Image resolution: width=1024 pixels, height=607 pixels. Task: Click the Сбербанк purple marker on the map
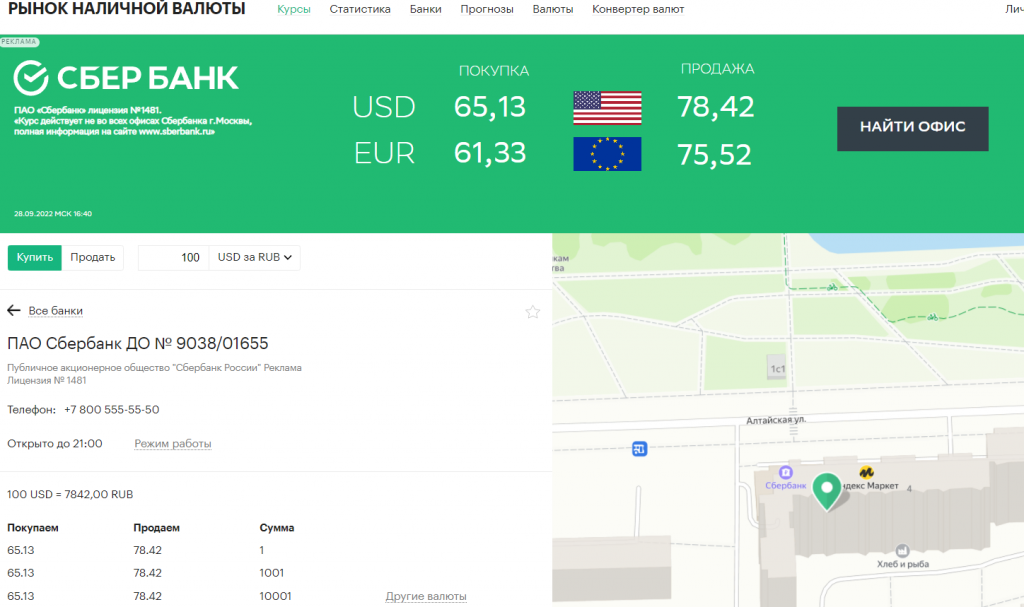click(x=786, y=472)
